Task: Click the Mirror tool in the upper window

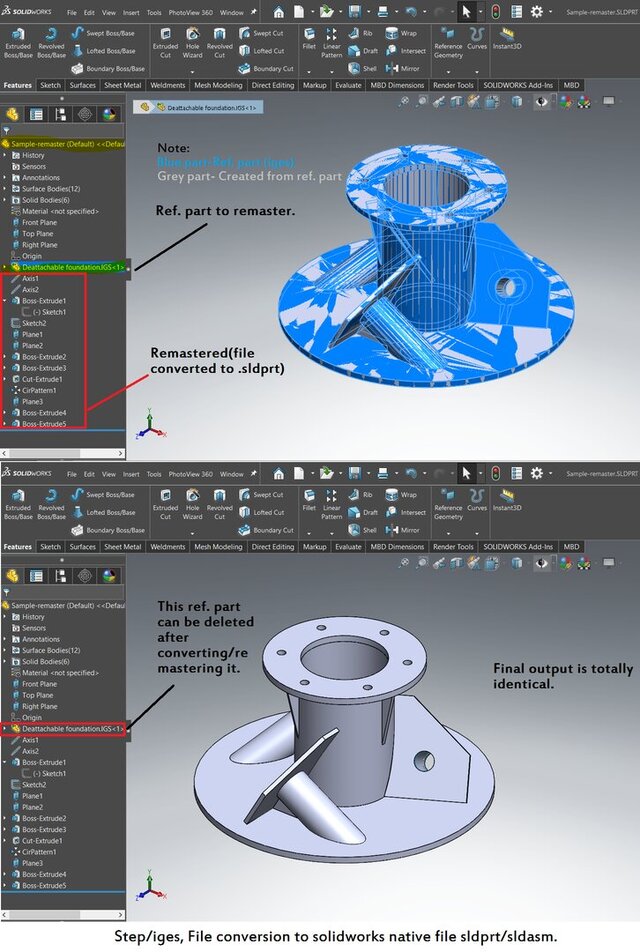Action: [403, 69]
